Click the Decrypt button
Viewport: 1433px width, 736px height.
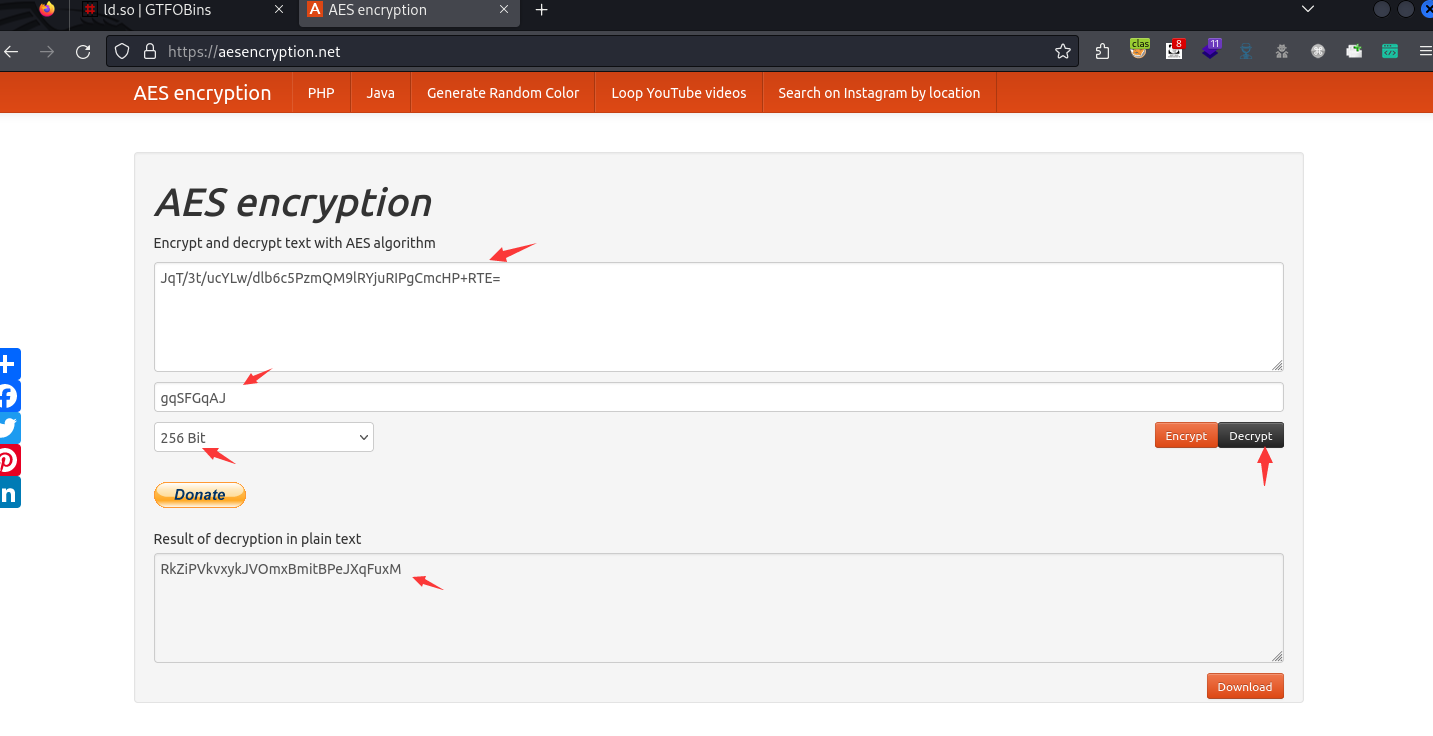pos(1251,436)
